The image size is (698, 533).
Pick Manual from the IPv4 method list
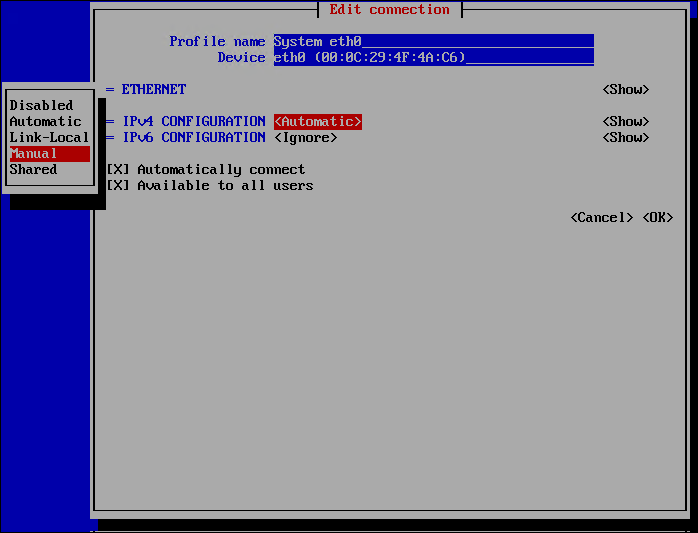pyautogui.click(x=49, y=154)
